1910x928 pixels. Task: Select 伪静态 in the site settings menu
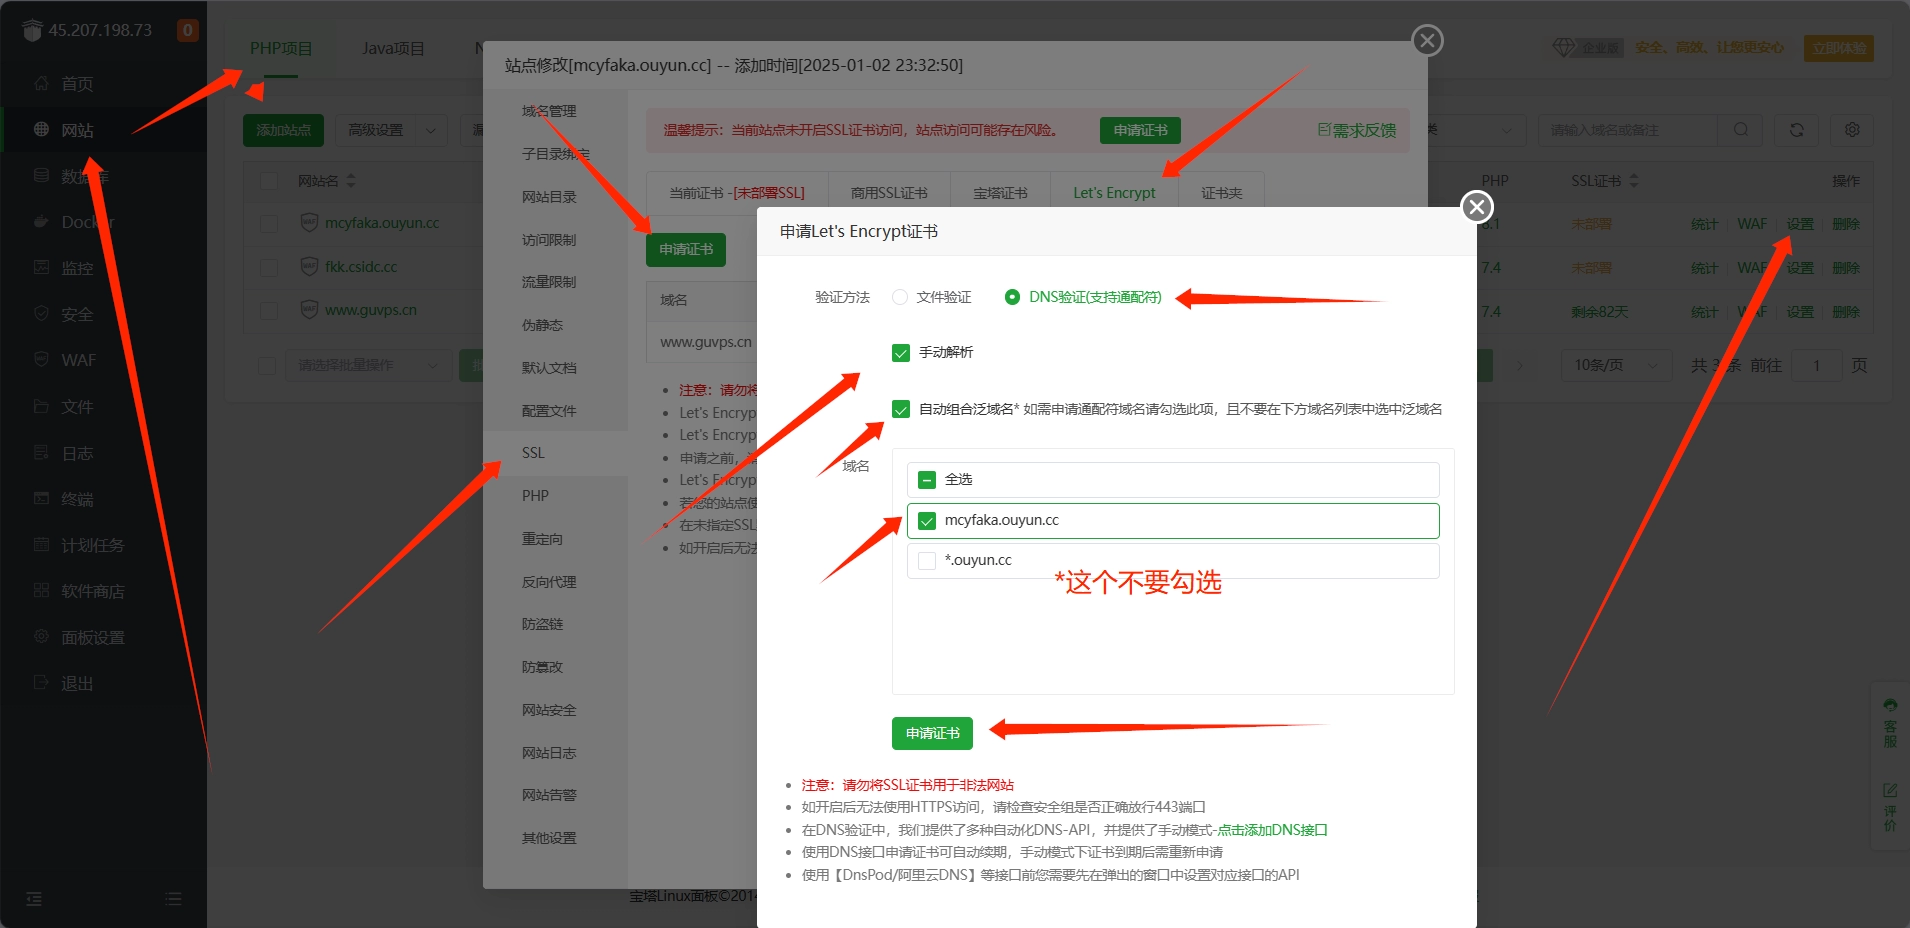pyautogui.click(x=556, y=325)
